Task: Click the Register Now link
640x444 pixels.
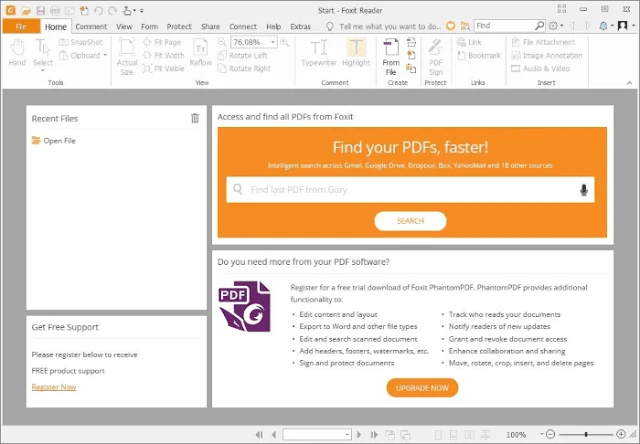Action: 54,387
